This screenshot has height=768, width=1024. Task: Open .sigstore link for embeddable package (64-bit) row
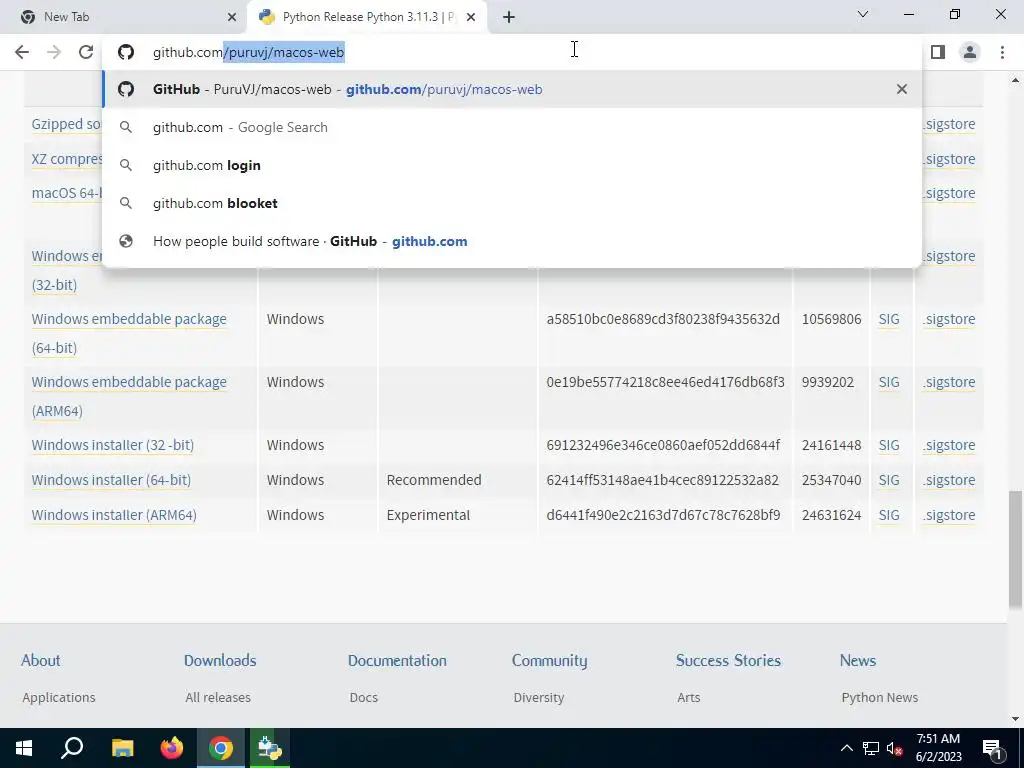point(949,319)
